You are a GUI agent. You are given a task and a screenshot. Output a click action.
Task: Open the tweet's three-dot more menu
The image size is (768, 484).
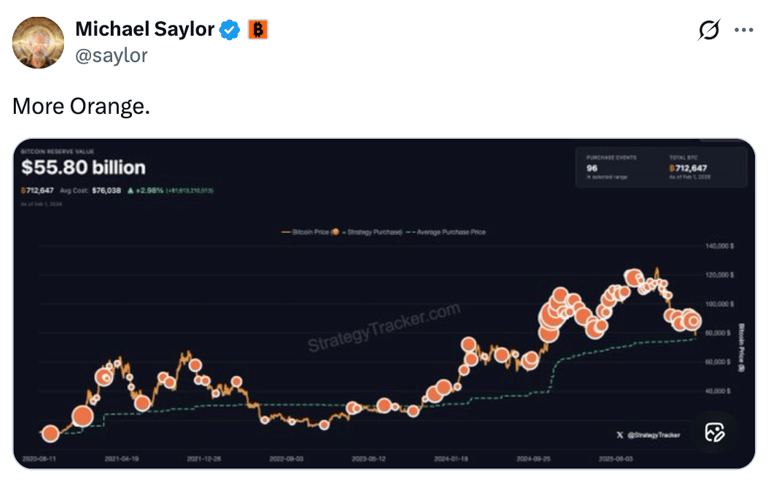click(x=743, y=30)
